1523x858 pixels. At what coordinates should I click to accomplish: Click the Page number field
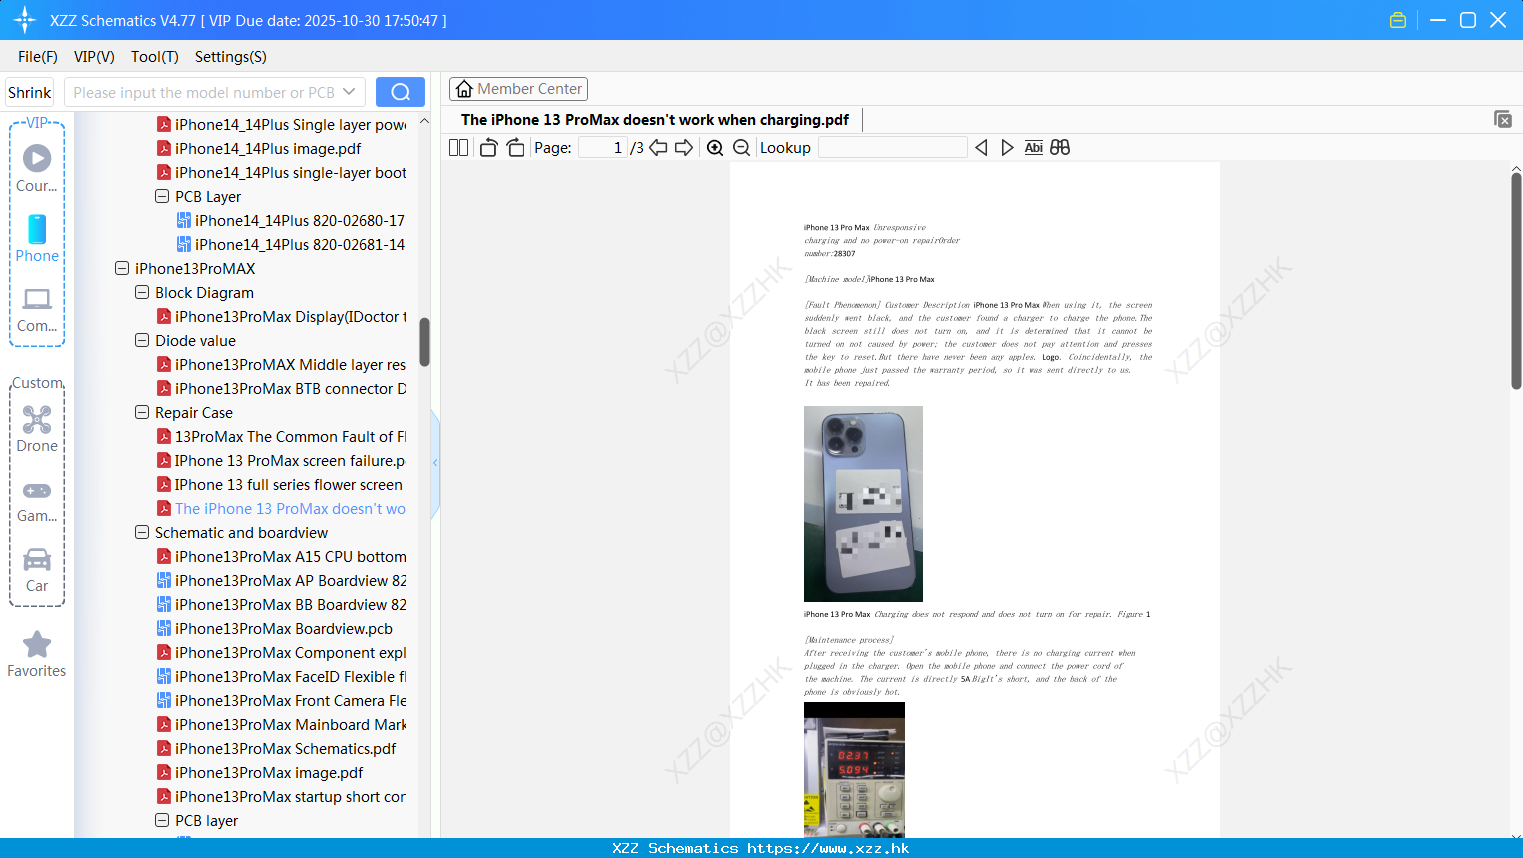coord(603,147)
